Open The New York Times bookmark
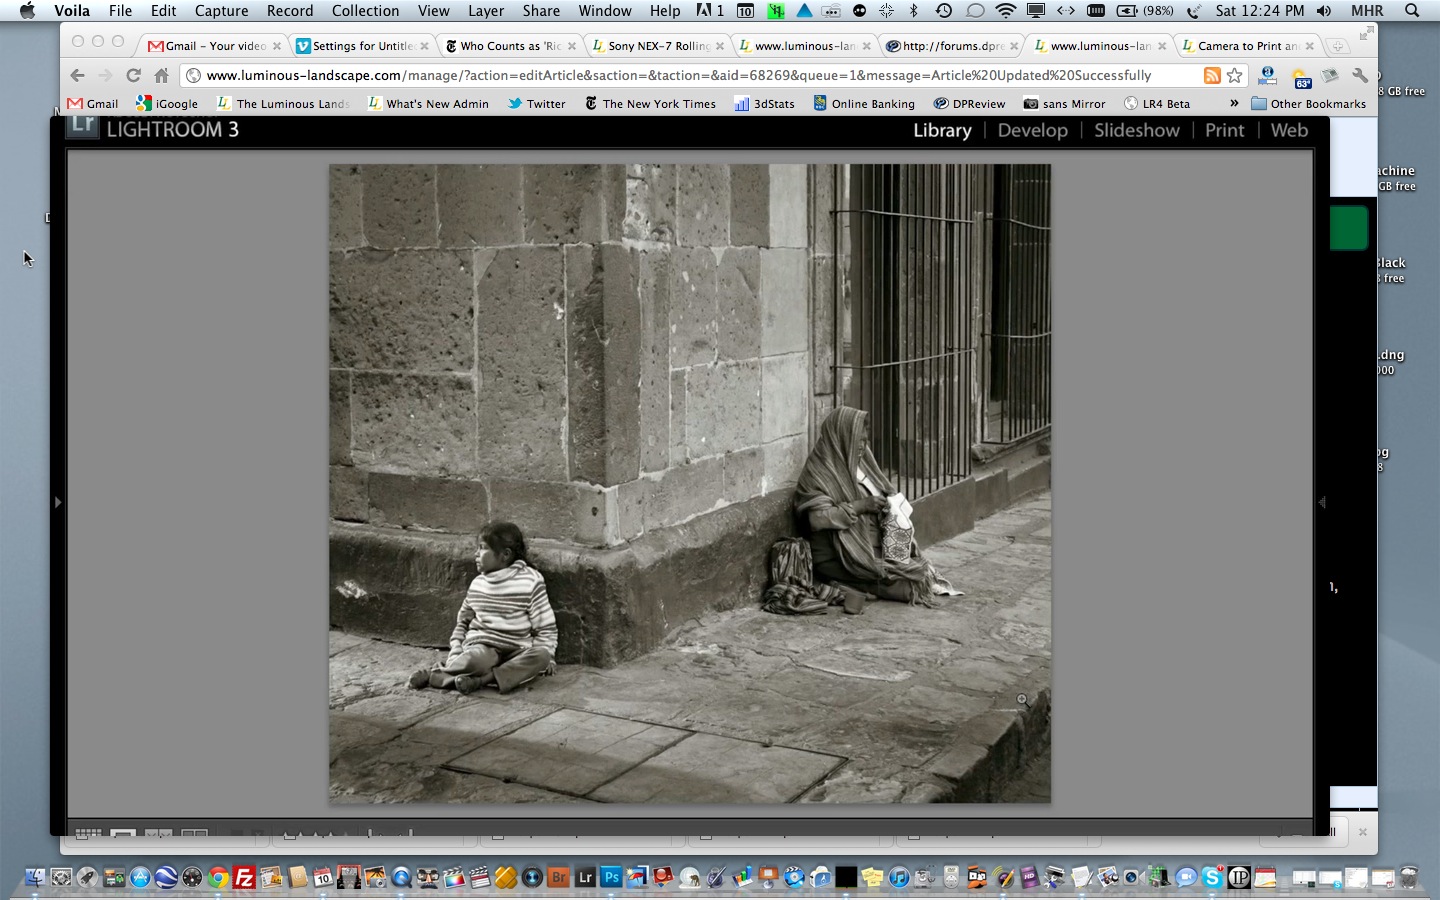 650,103
